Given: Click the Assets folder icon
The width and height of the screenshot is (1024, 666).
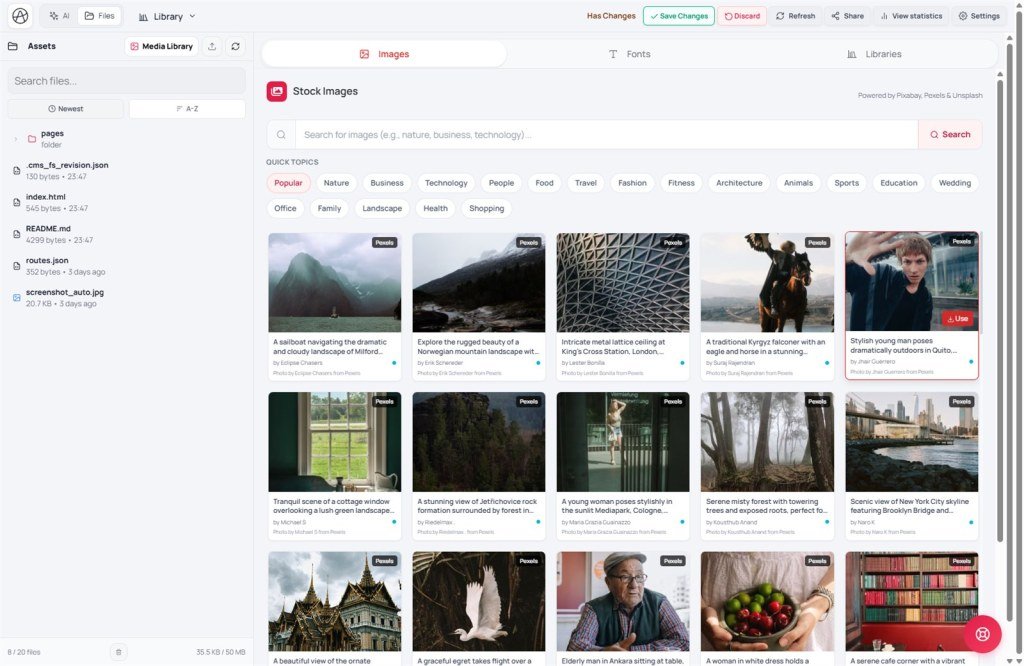Looking at the screenshot, I should (12, 46).
